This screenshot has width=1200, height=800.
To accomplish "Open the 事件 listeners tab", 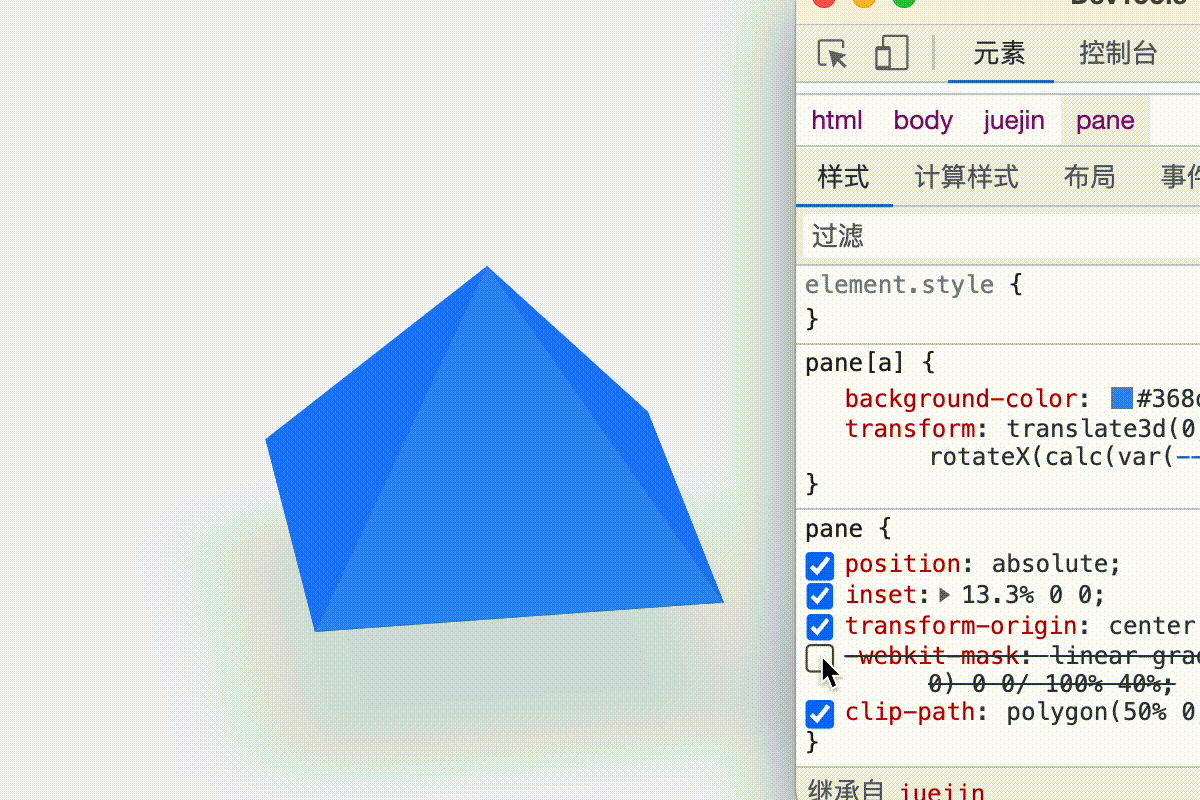I will [x=1182, y=177].
